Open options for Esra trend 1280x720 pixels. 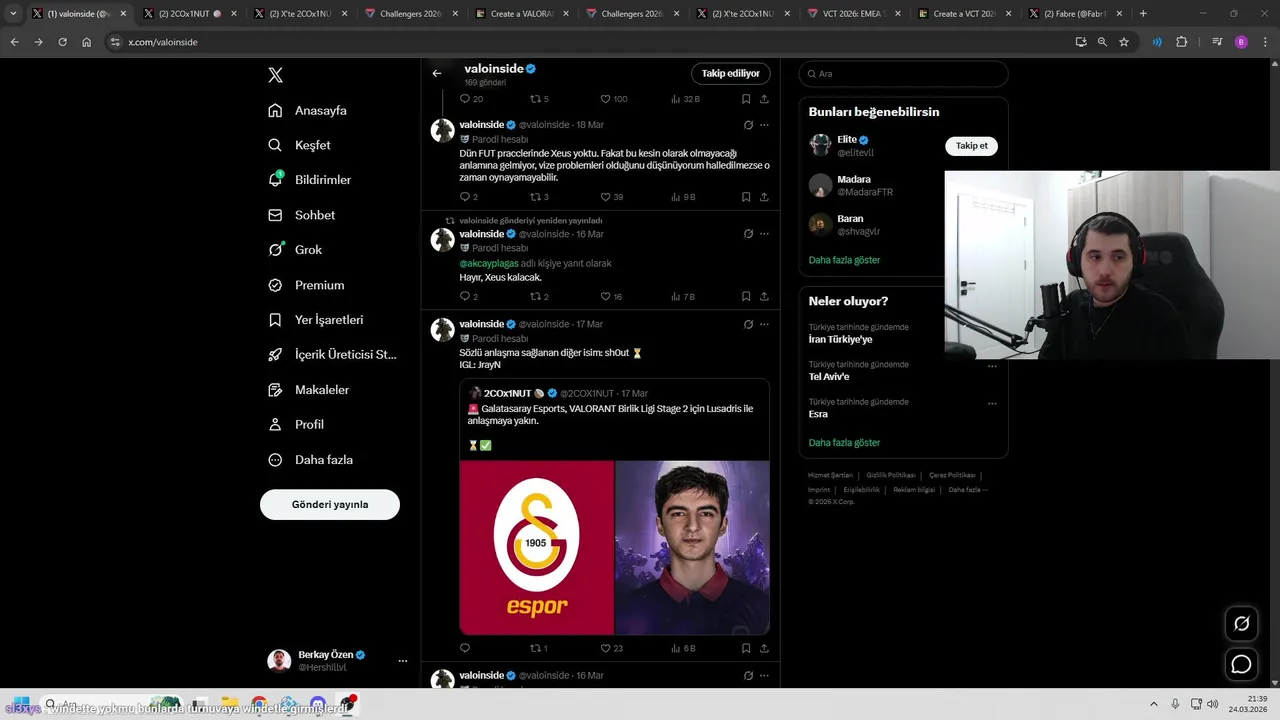click(x=992, y=404)
